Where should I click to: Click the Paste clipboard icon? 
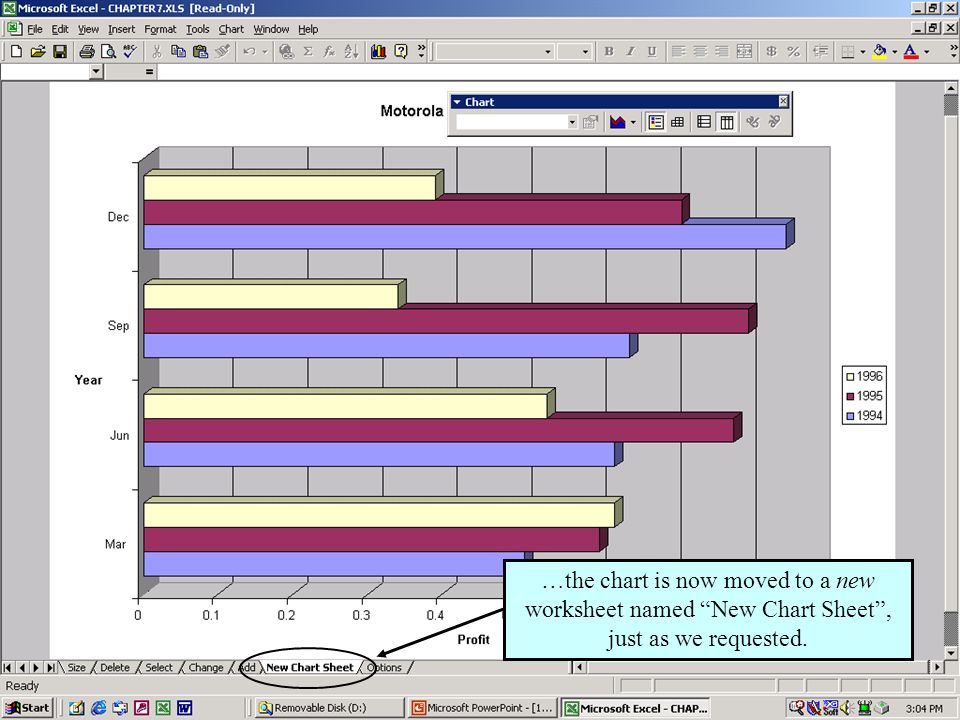coord(200,51)
